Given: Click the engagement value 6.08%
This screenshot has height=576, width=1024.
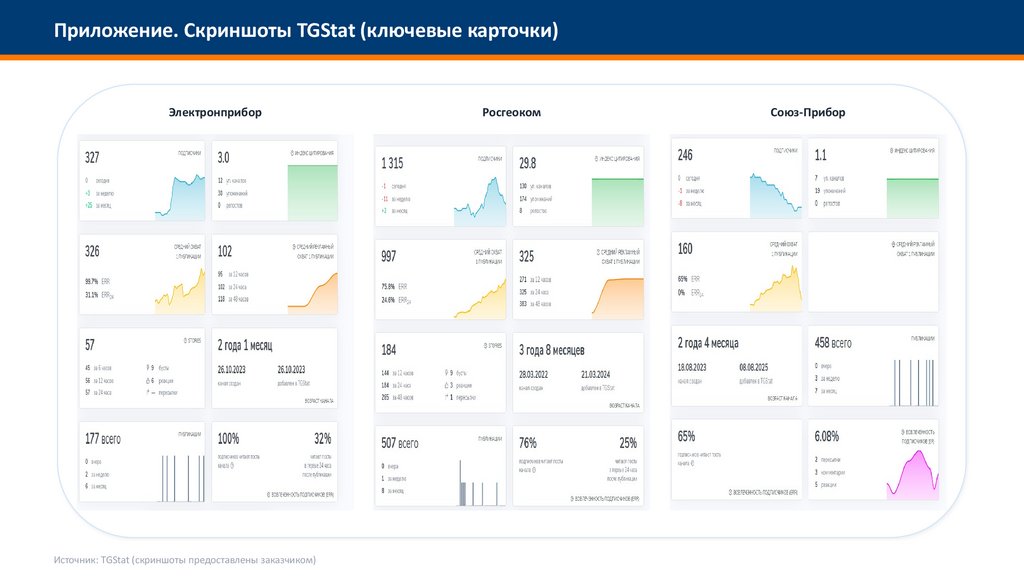Looking at the screenshot, I should (826, 436).
